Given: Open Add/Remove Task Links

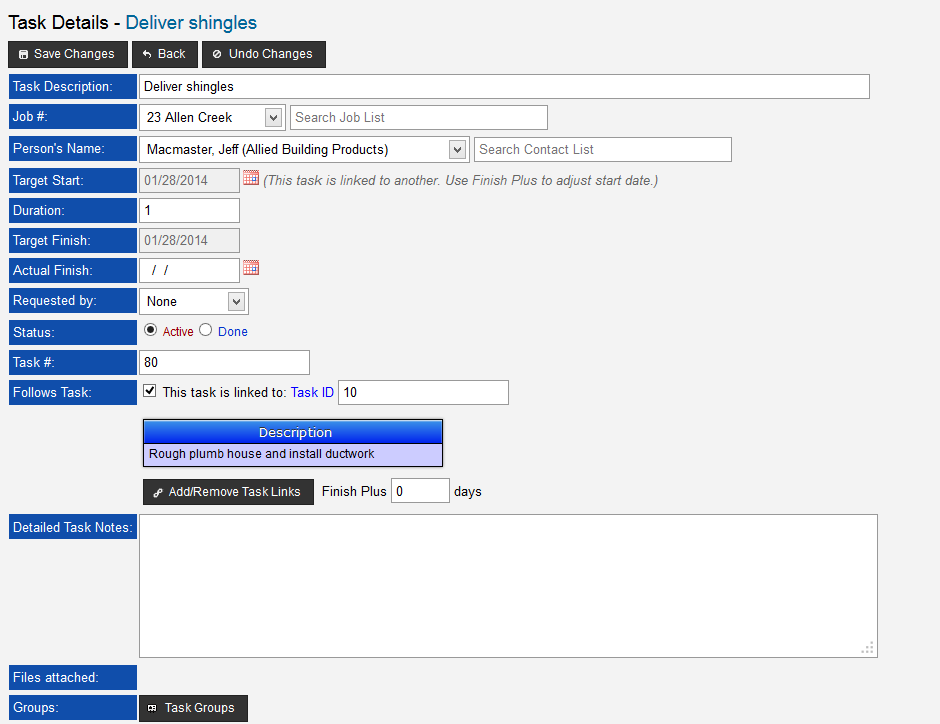Looking at the screenshot, I should pyautogui.click(x=227, y=492).
